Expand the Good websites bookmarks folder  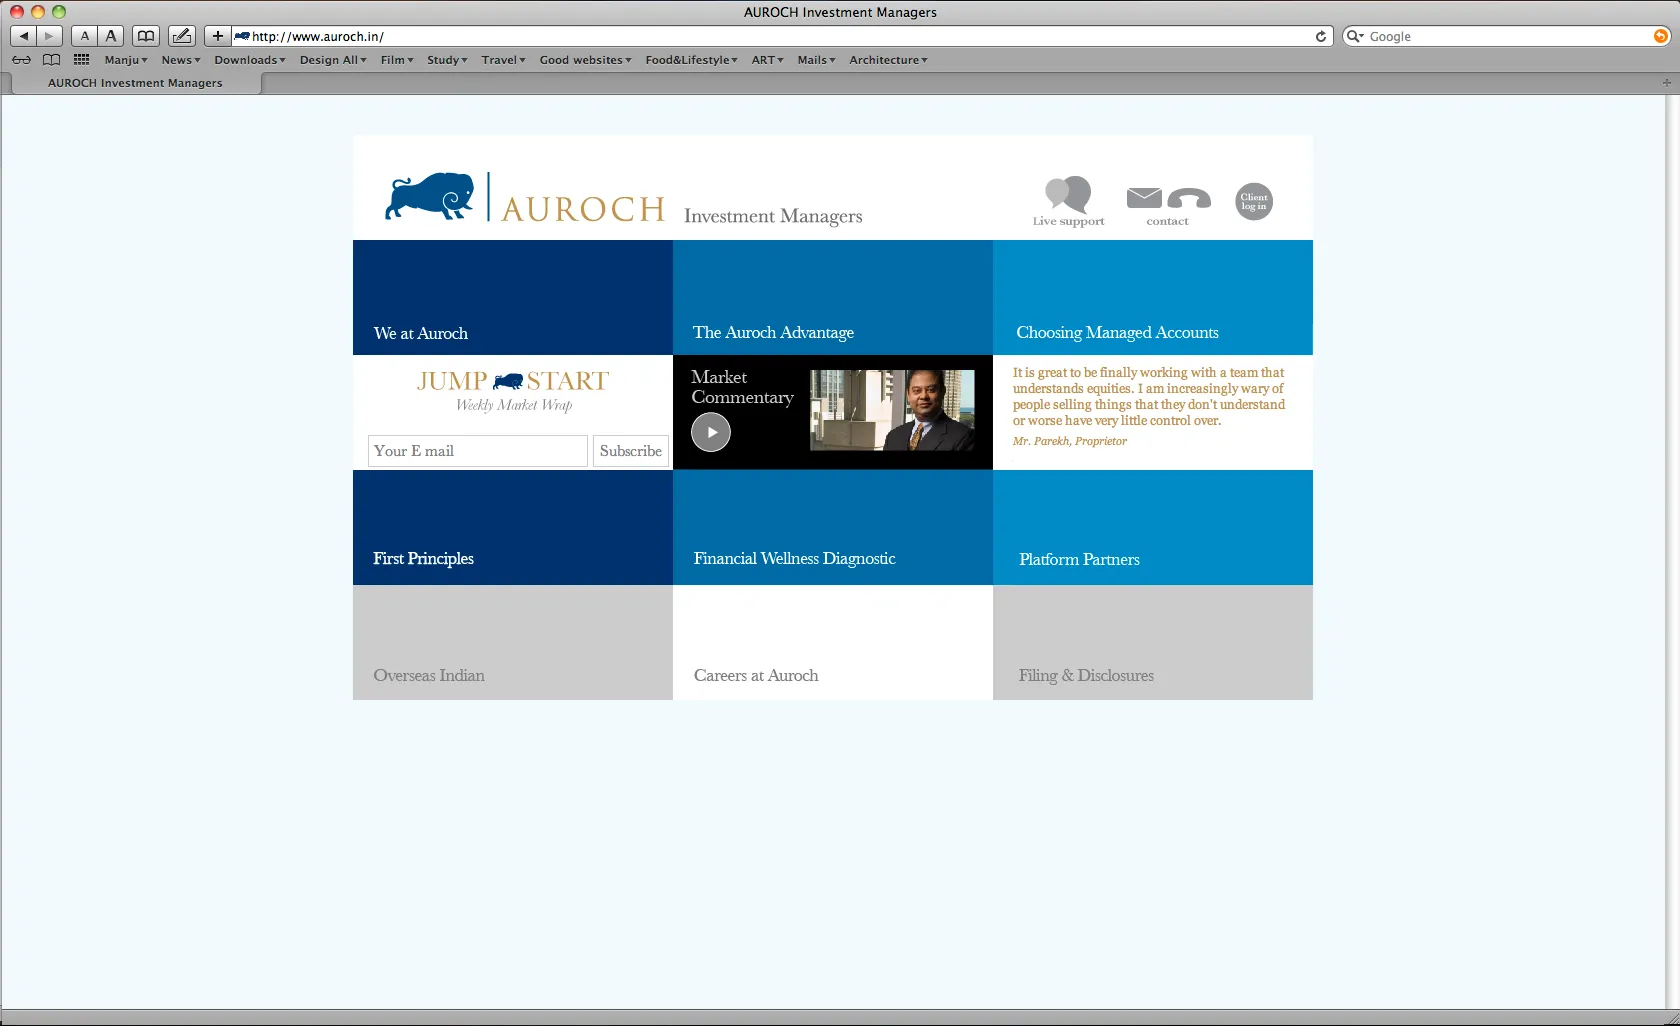click(x=586, y=60)
